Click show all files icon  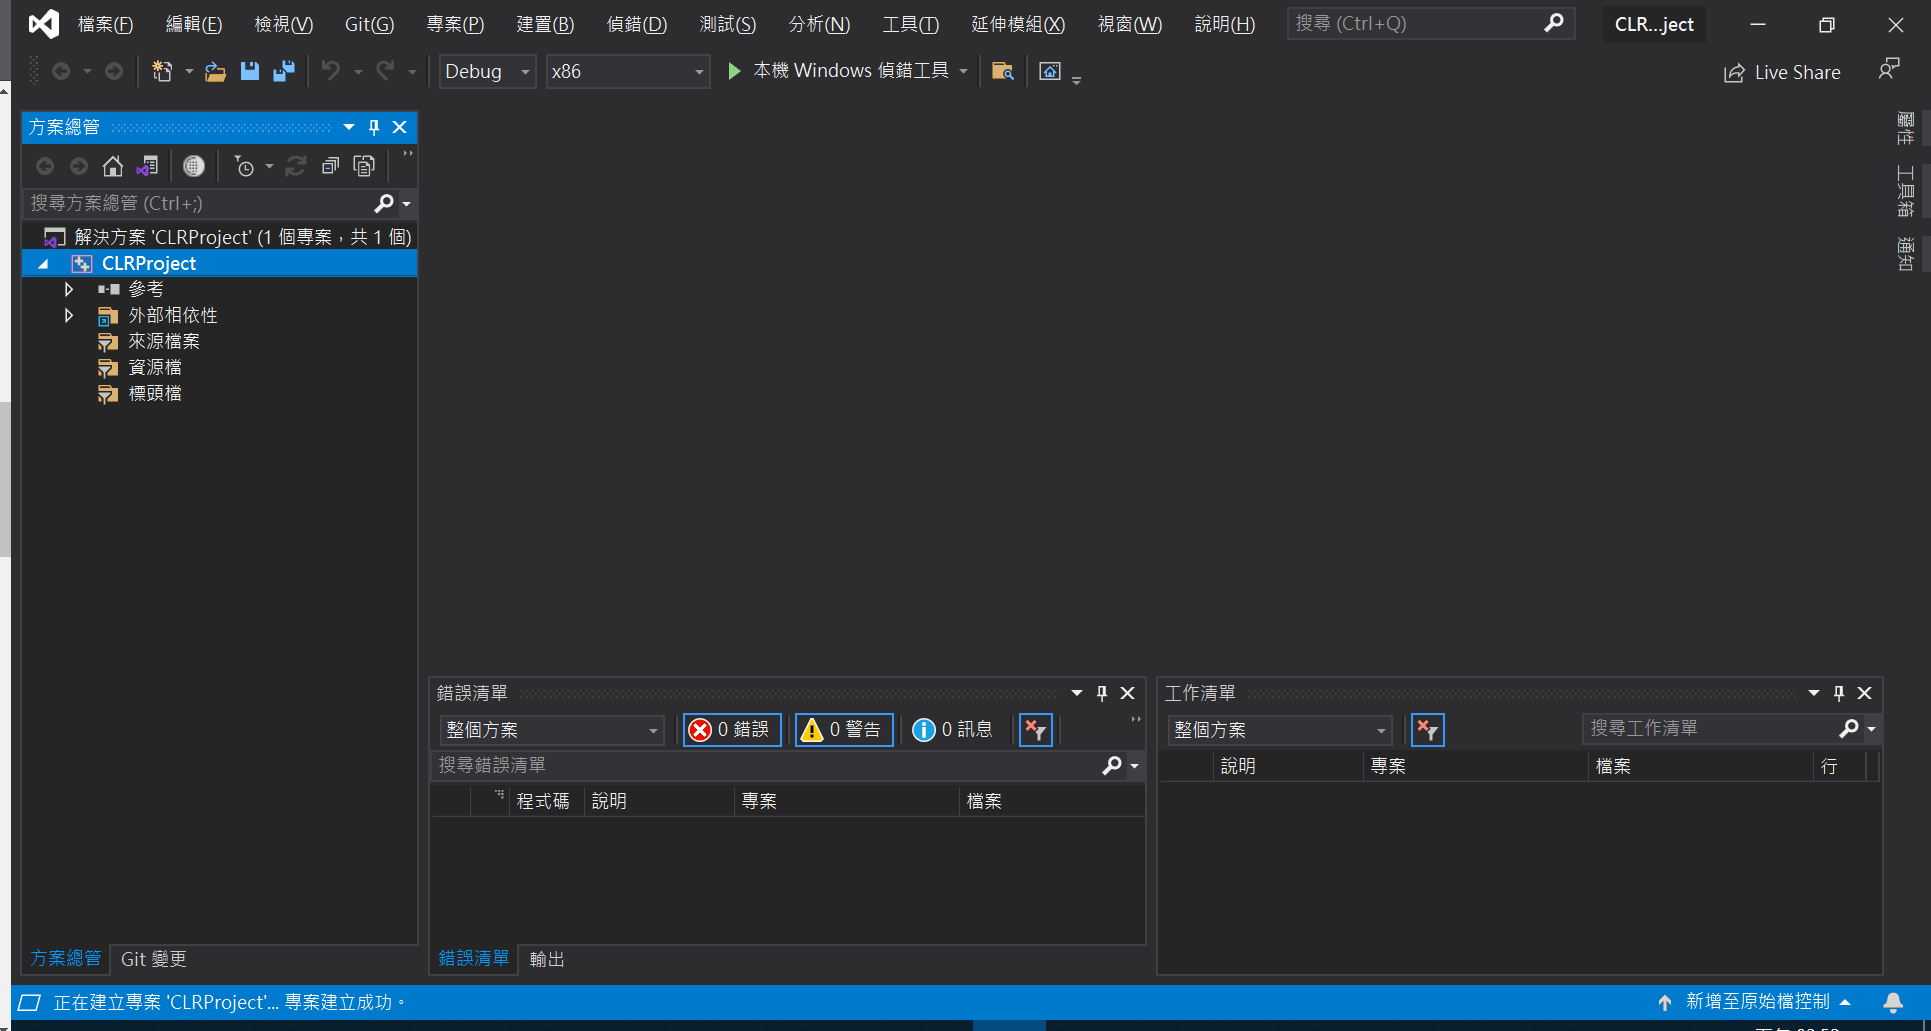[365, 166]
